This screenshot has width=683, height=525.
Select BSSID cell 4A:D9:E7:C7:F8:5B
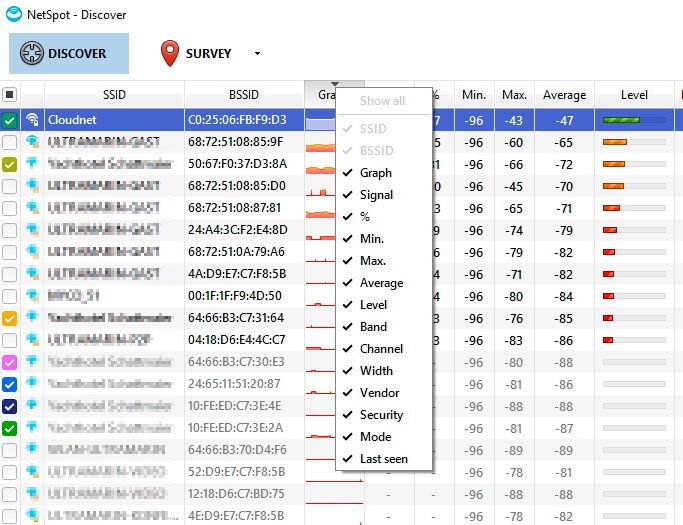[x=244, y=274]
